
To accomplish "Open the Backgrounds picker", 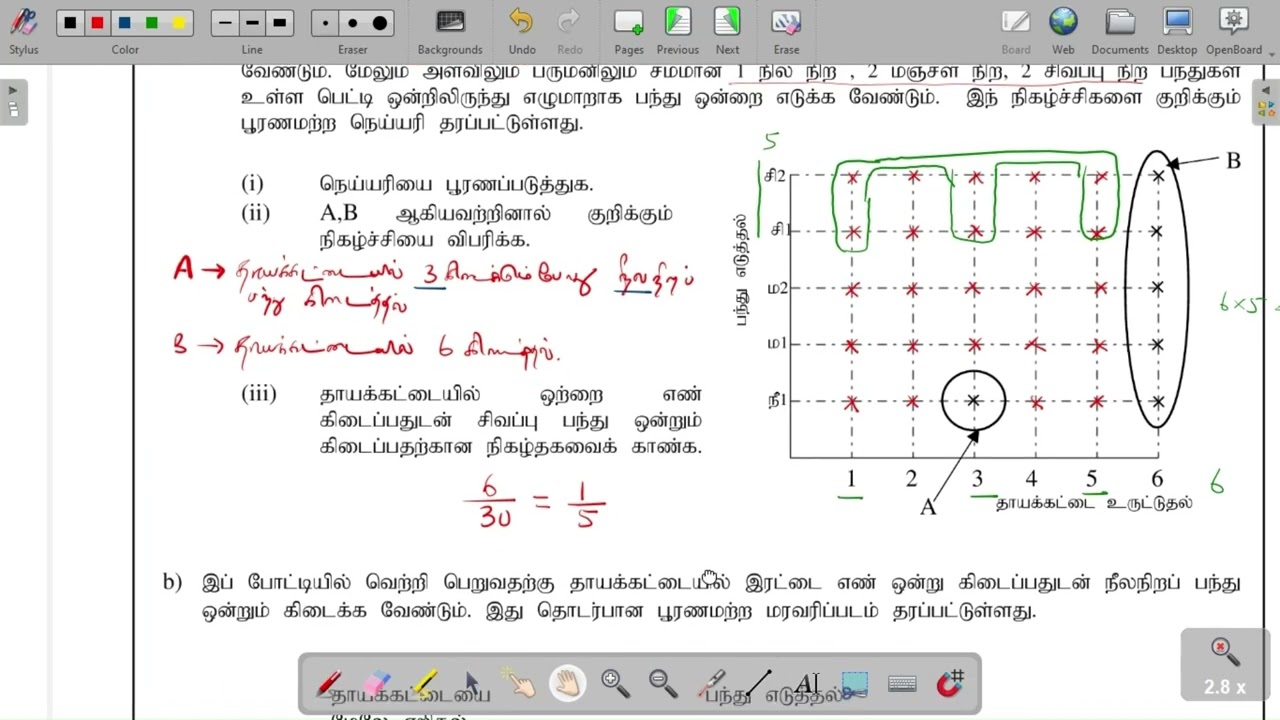I will pos(450,31).
